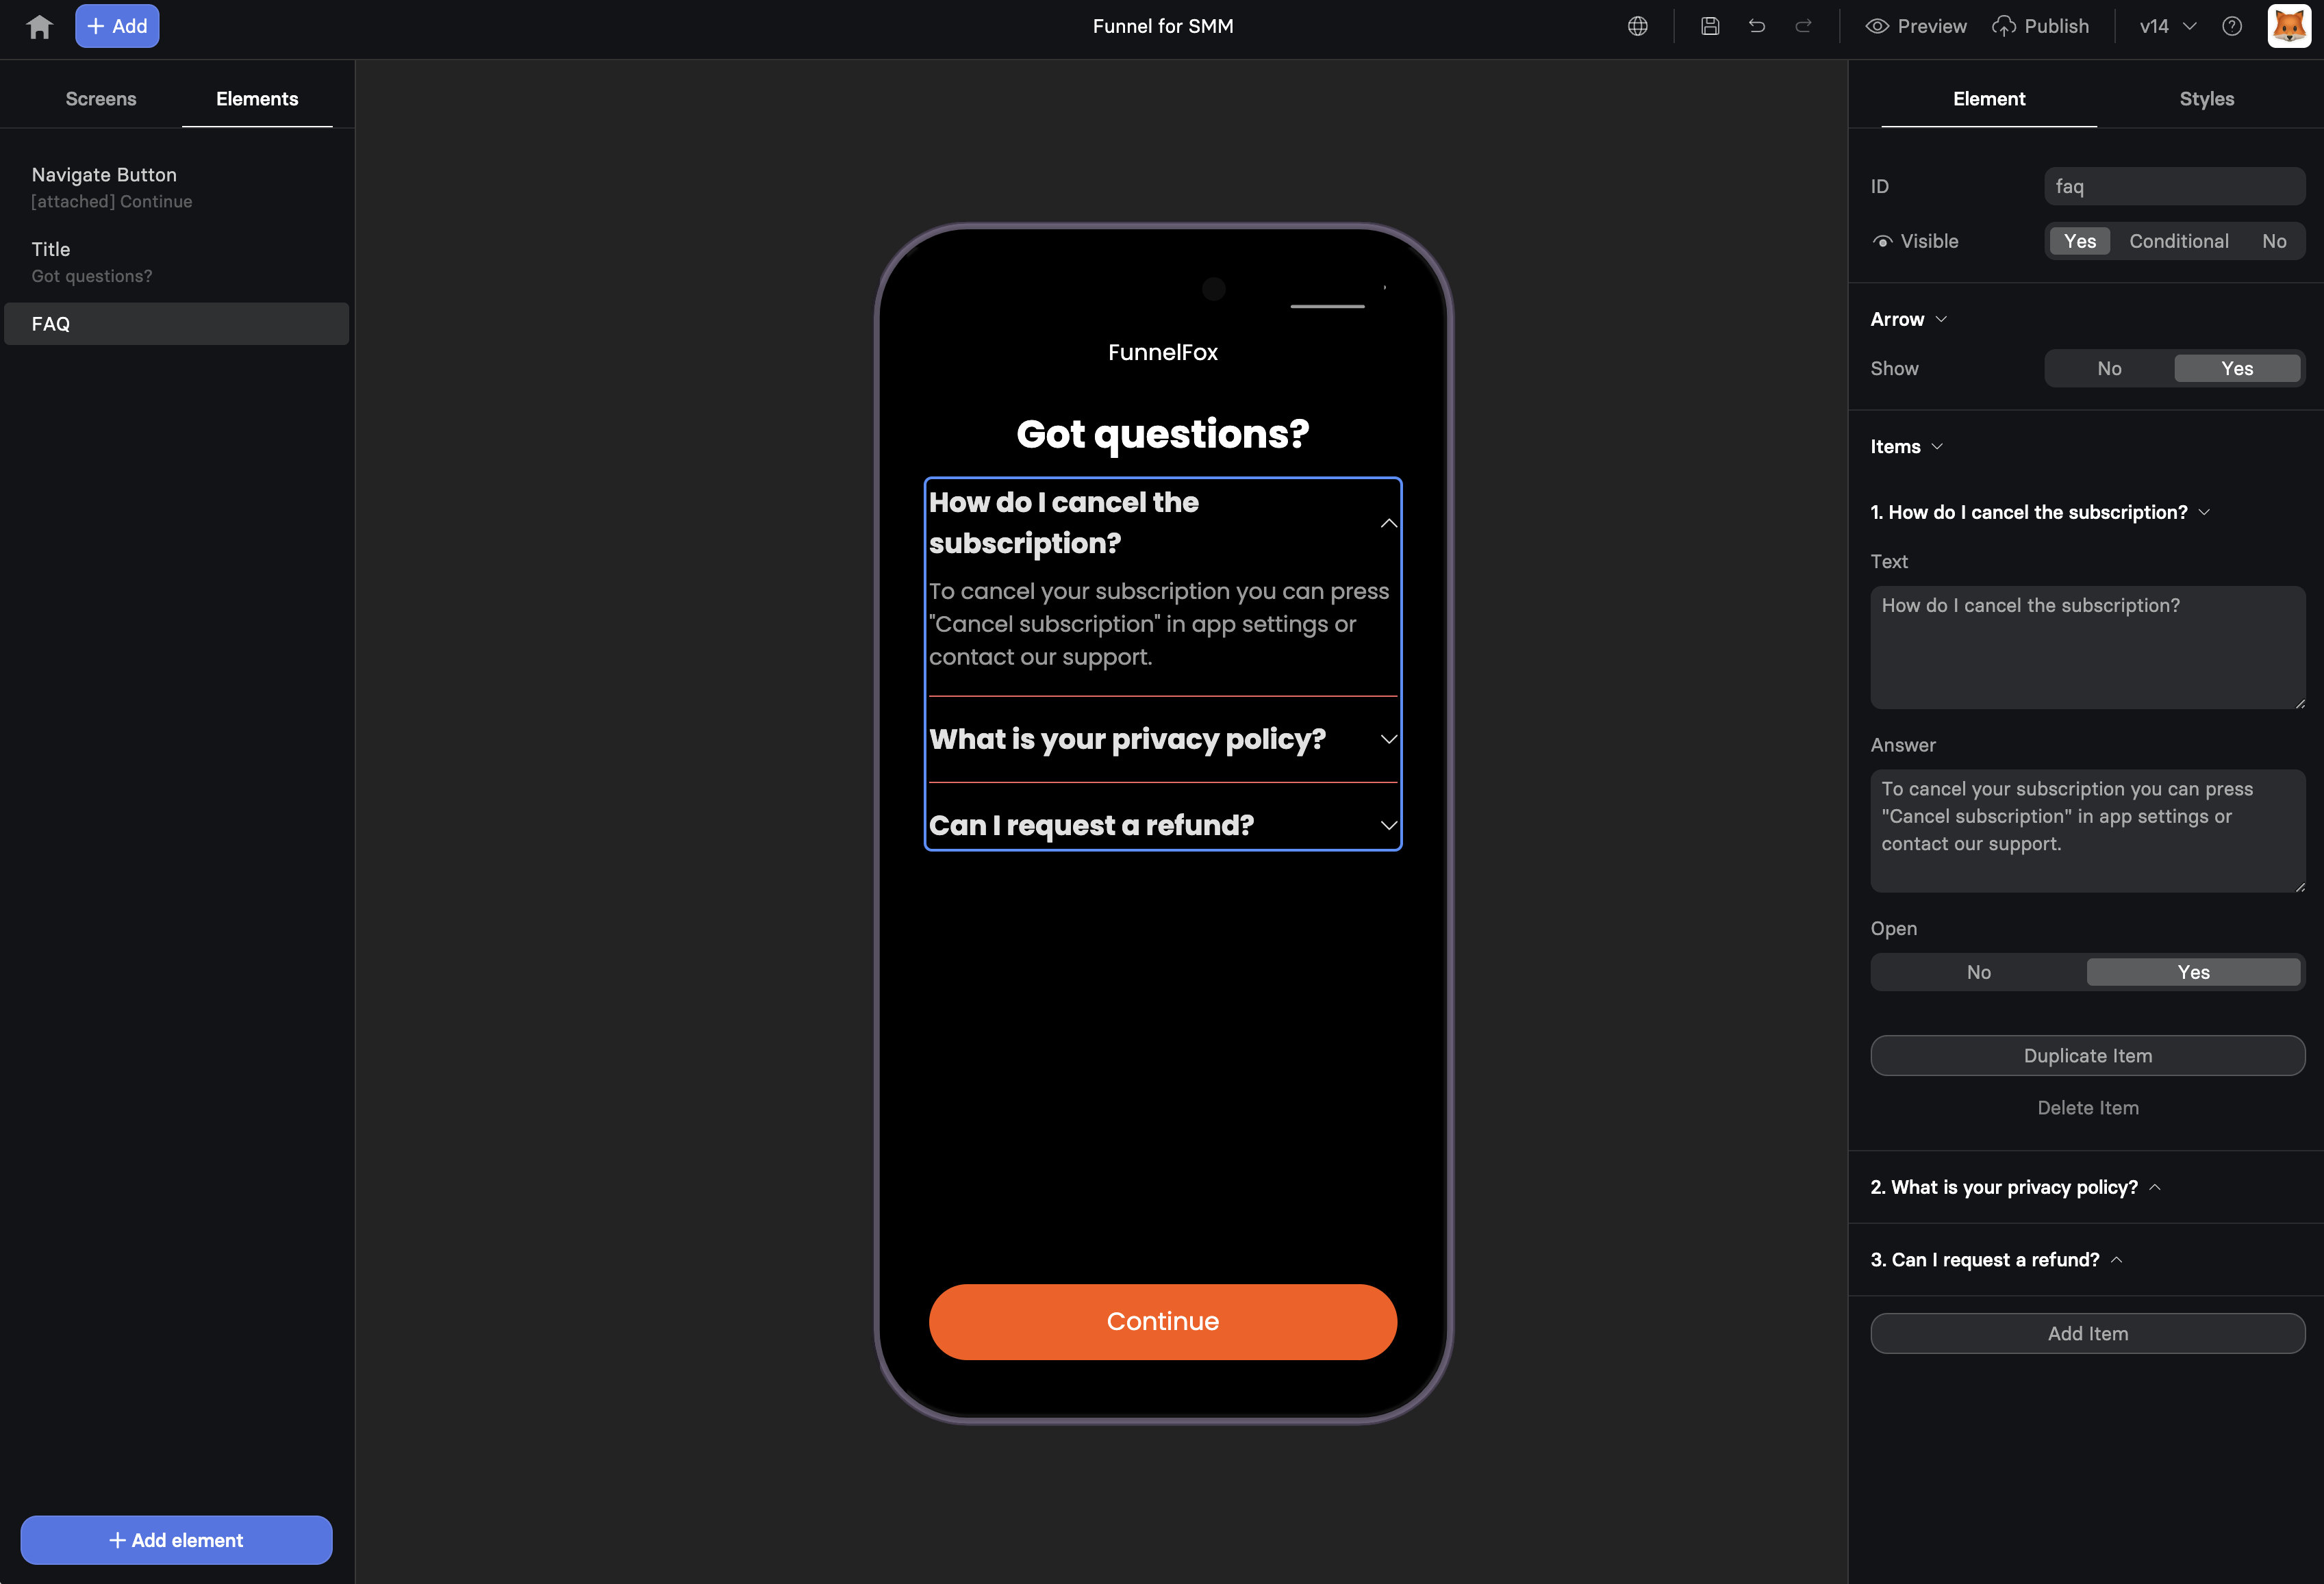The height and width of the screenshot is (1584, 2324).
Task: Redo the last undone change
Action: [1803, 26]
